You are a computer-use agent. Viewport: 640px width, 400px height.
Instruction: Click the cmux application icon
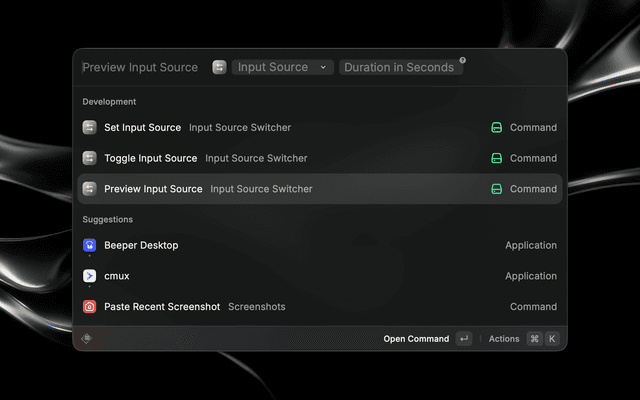[90, 276]
